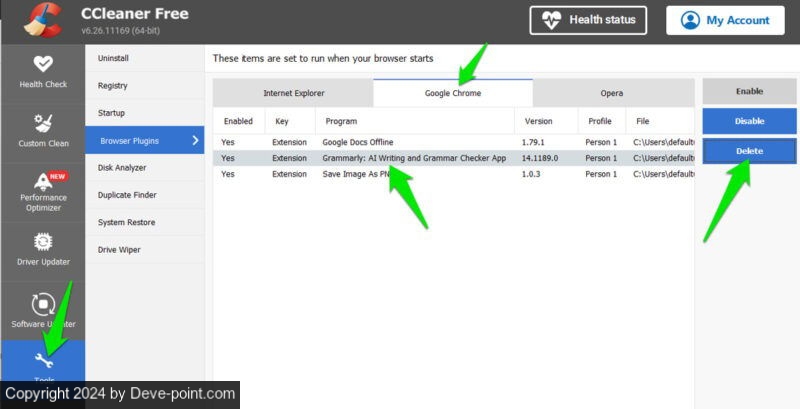Open Performance Optimizer rocket icon
This screenshot has height=409, width=800.
pyautogui.click(x=43, y=182)
